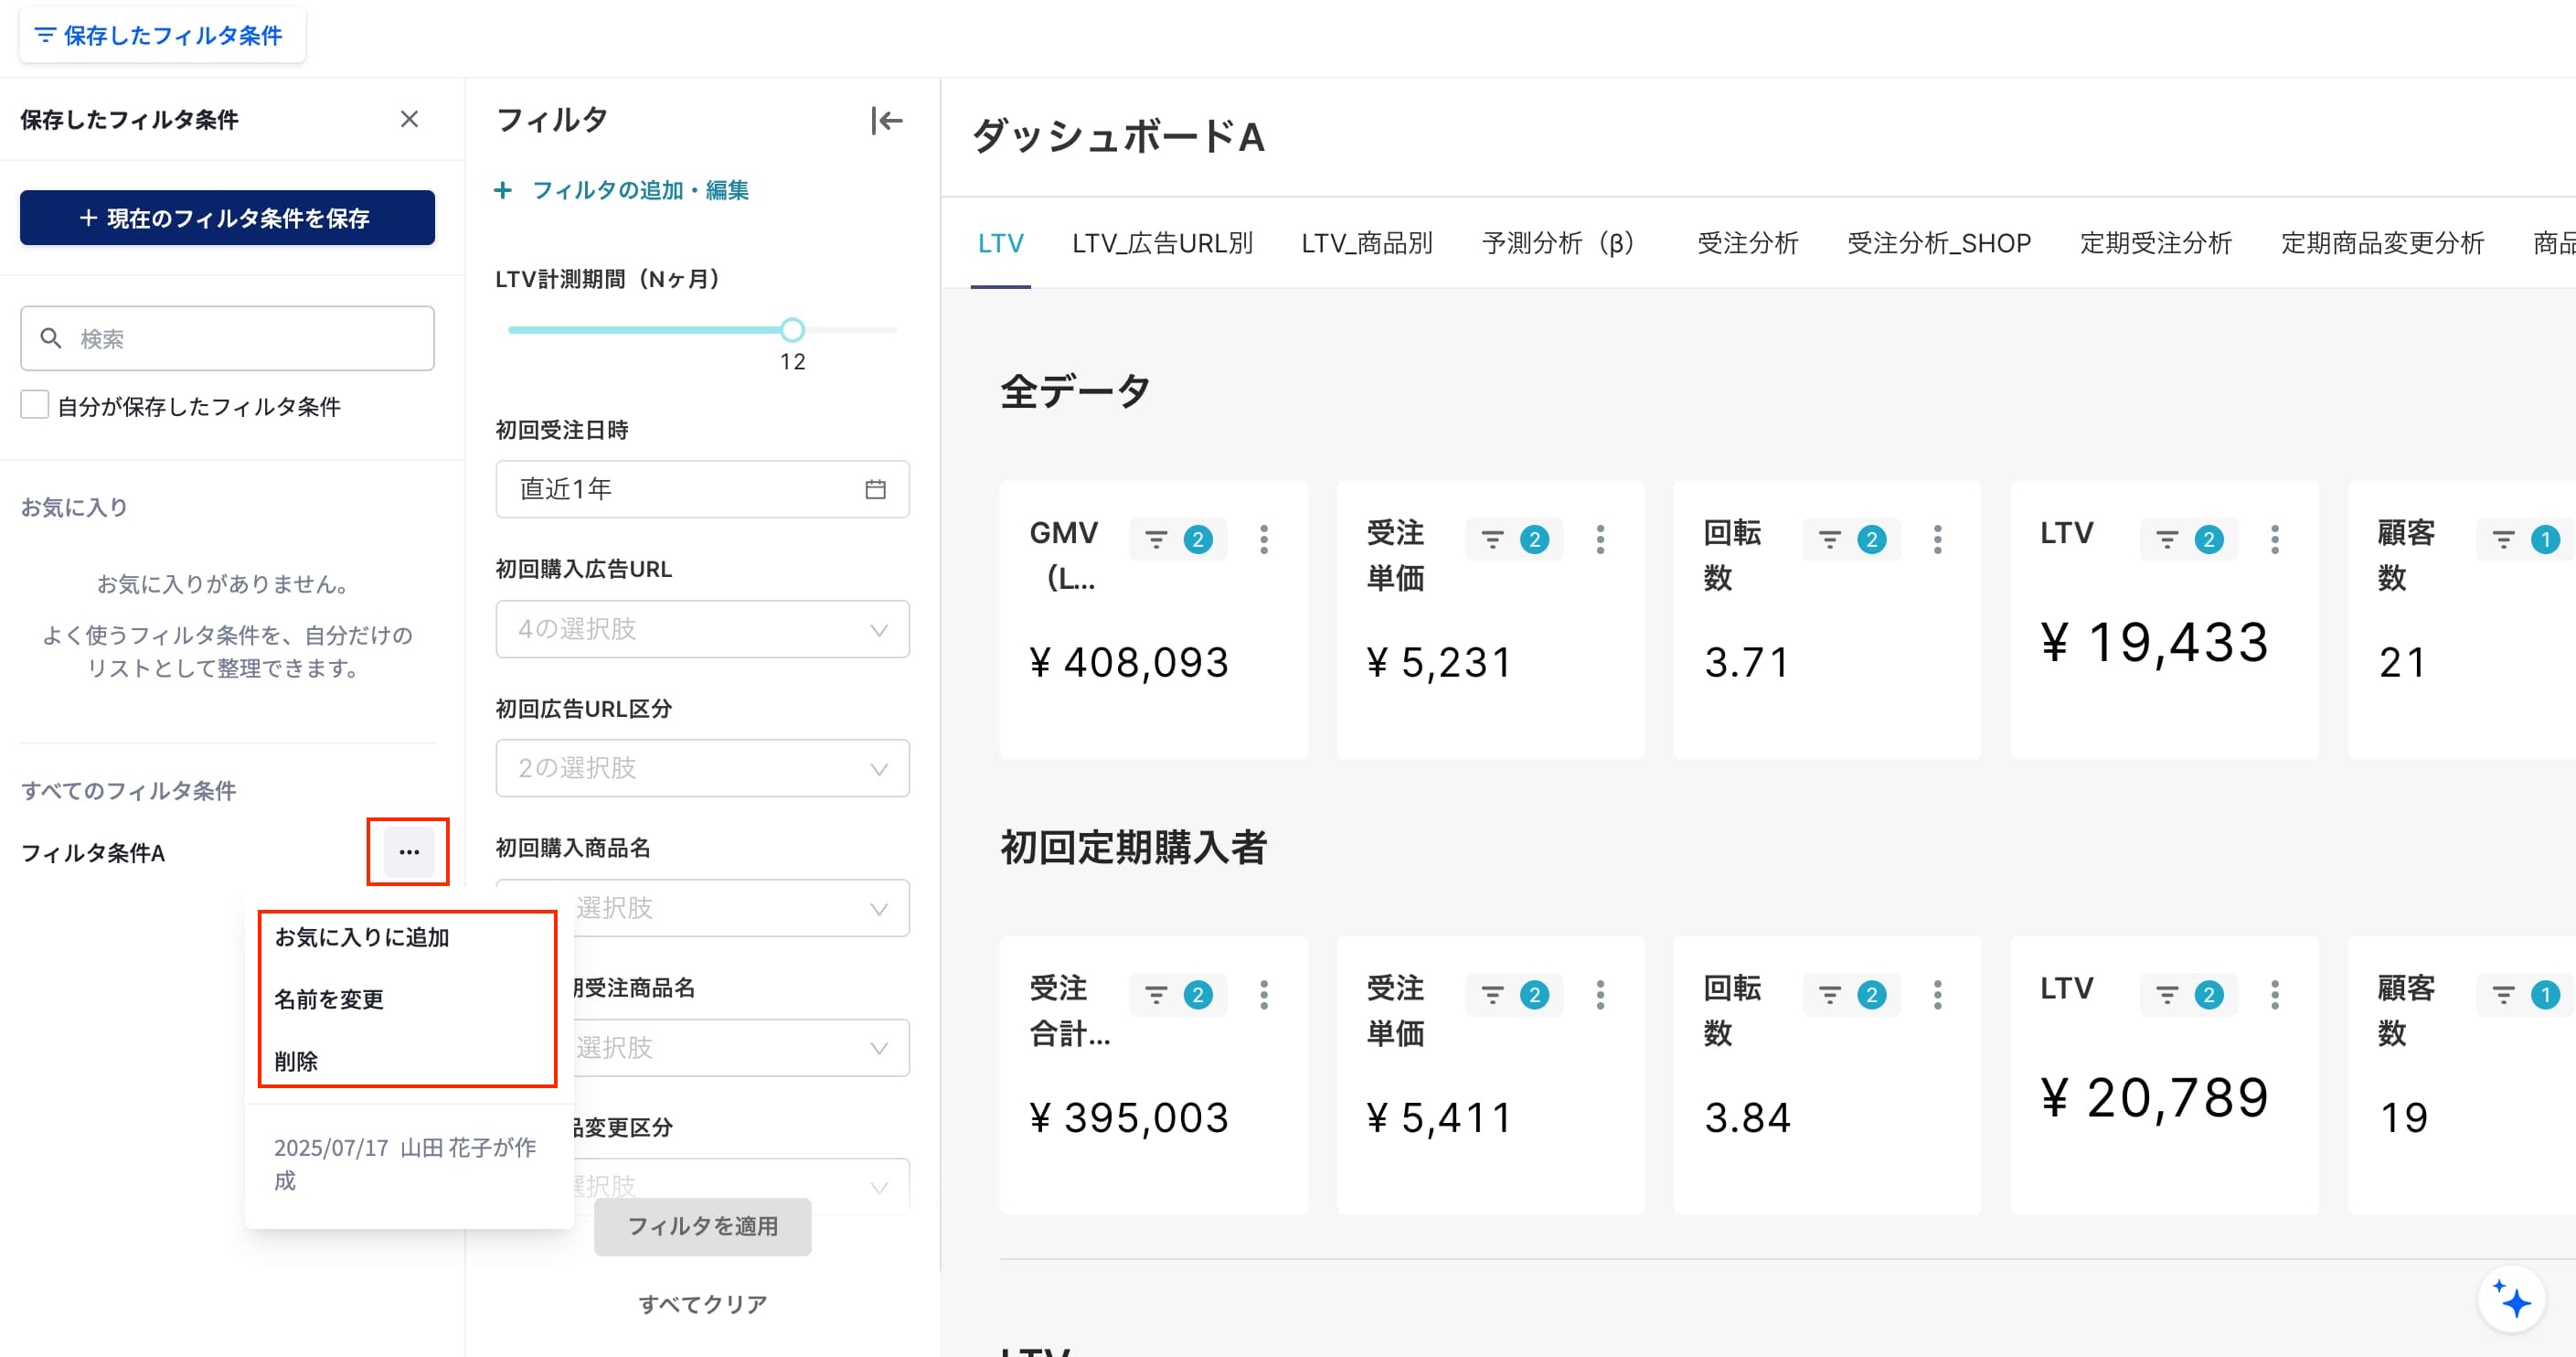Check 自分が保存したフィルタ条件 checkbox
The width and height of the screenshot is (2576, 1357).
(x=35, y=405)
